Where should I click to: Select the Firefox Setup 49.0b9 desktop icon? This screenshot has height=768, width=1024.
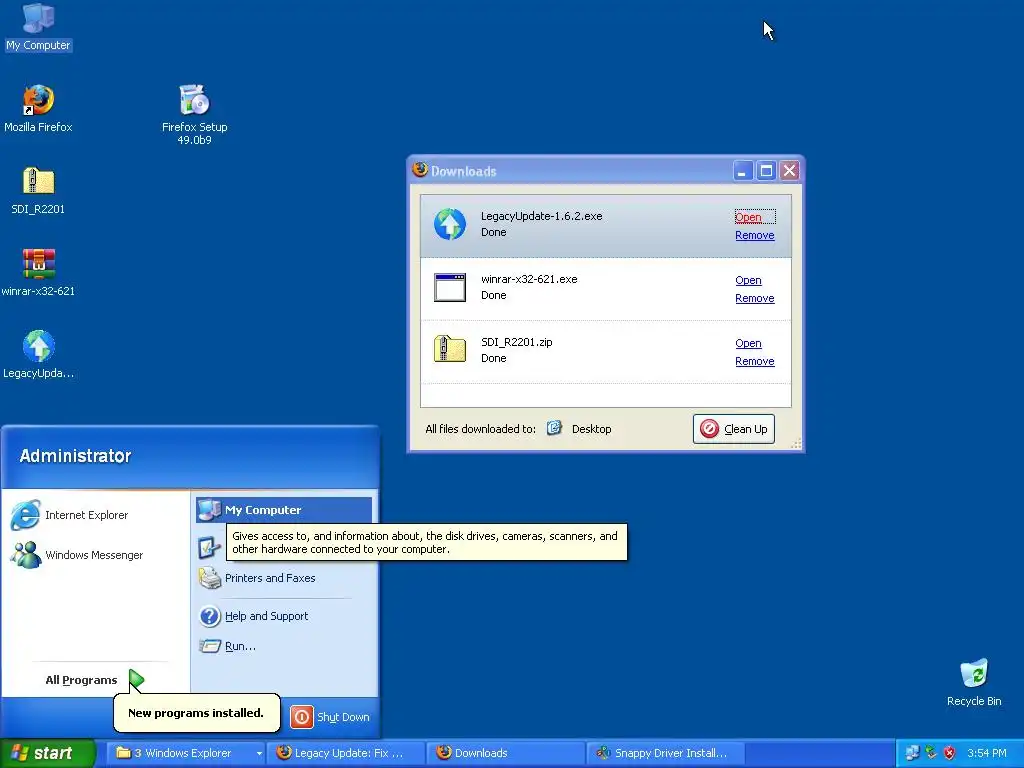point(195,114)
